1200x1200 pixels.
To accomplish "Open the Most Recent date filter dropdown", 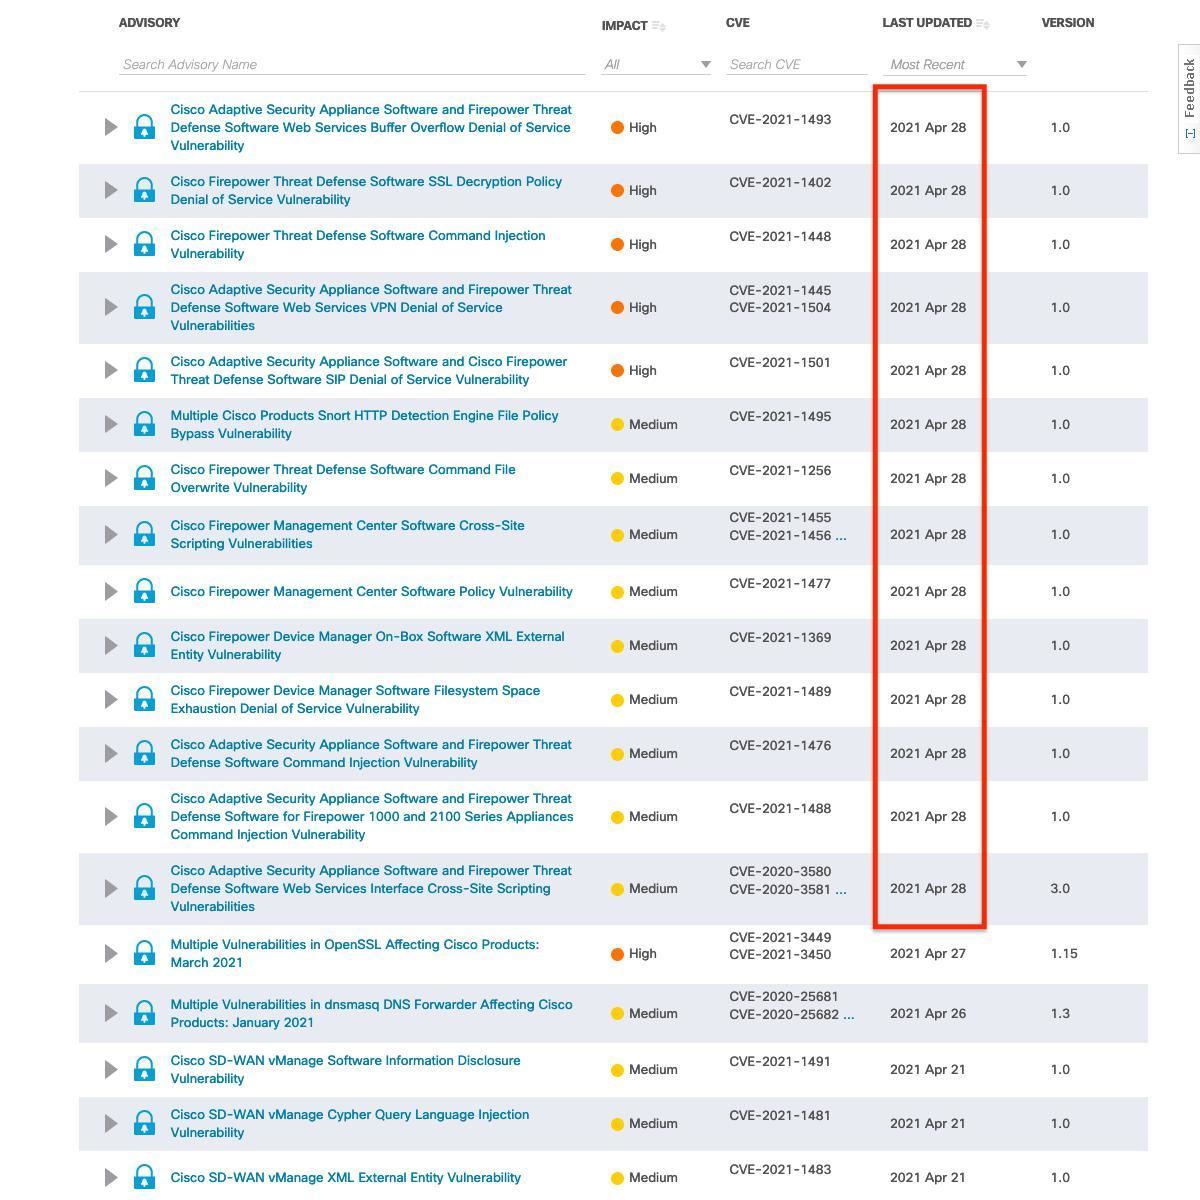I will tap(957, 64).
